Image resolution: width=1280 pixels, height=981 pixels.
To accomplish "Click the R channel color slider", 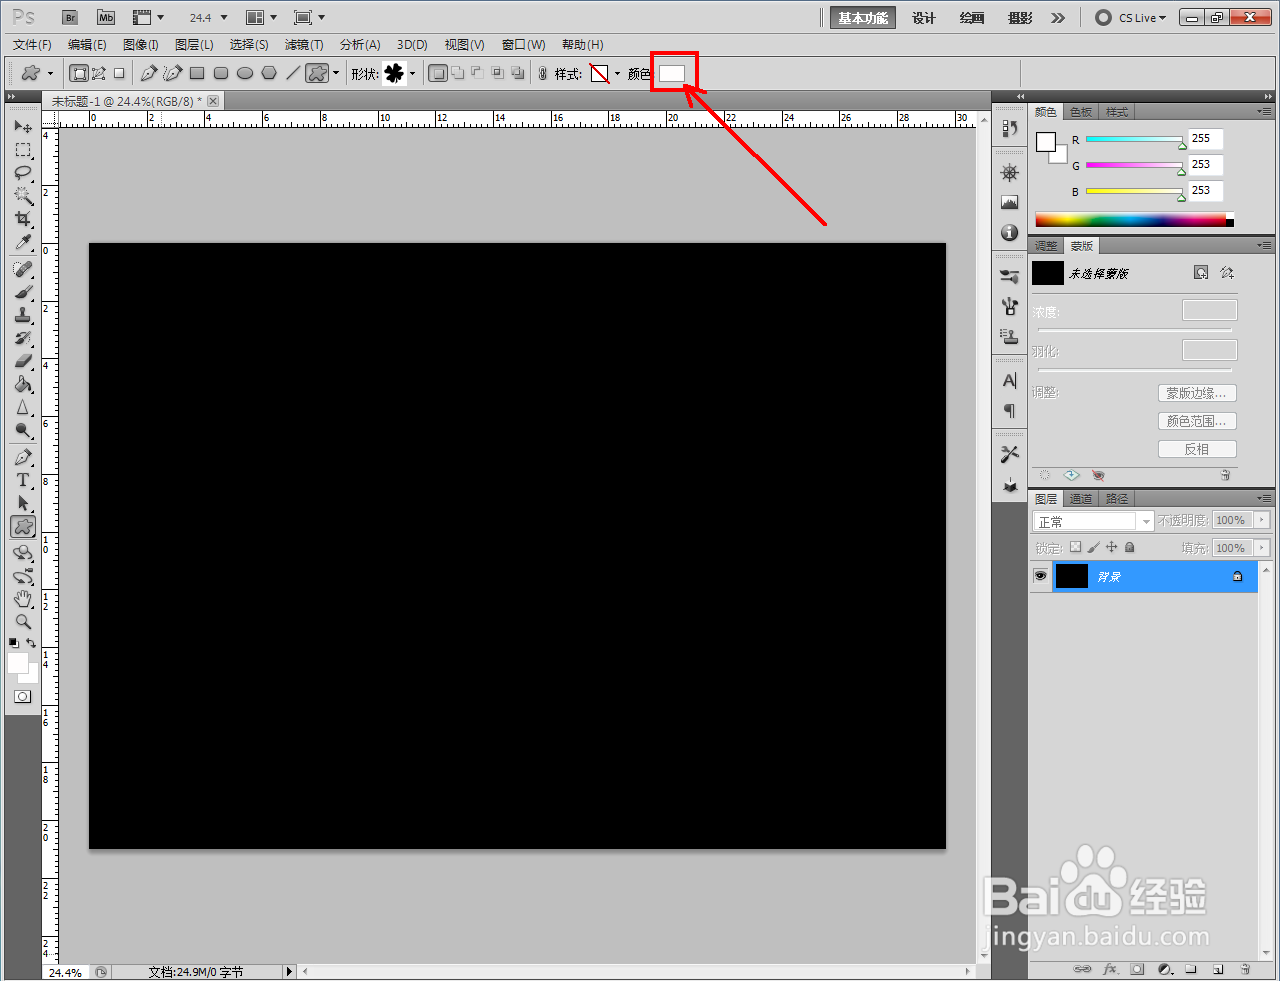I will pyautogui.click(x=1134, y=139).
